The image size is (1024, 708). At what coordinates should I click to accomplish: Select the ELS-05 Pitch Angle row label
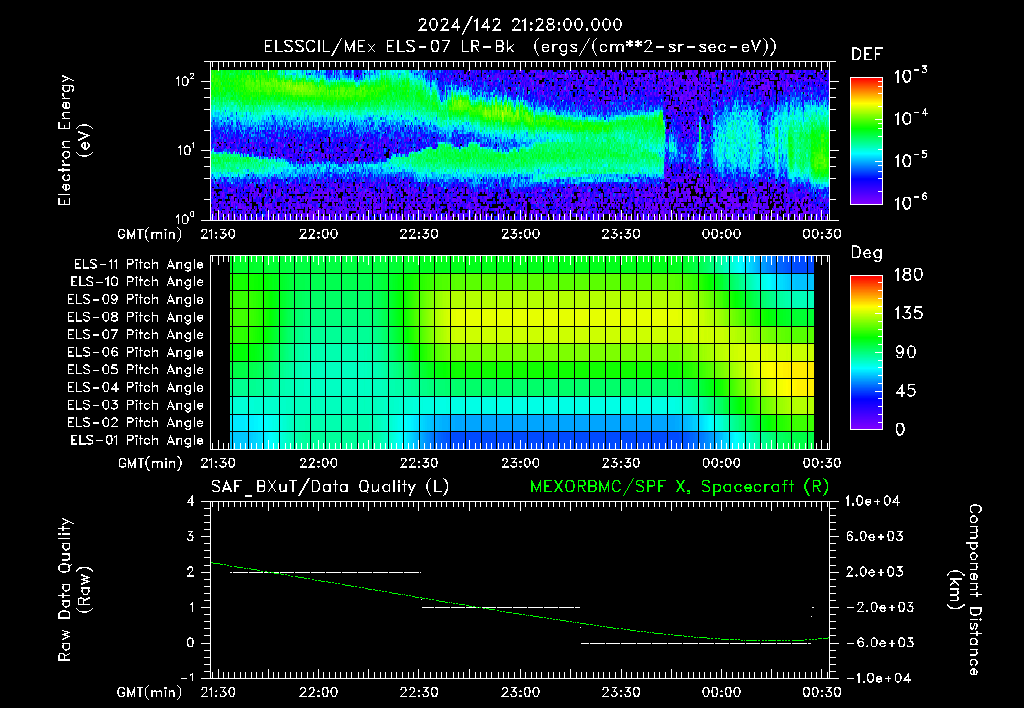click(135, 370)
